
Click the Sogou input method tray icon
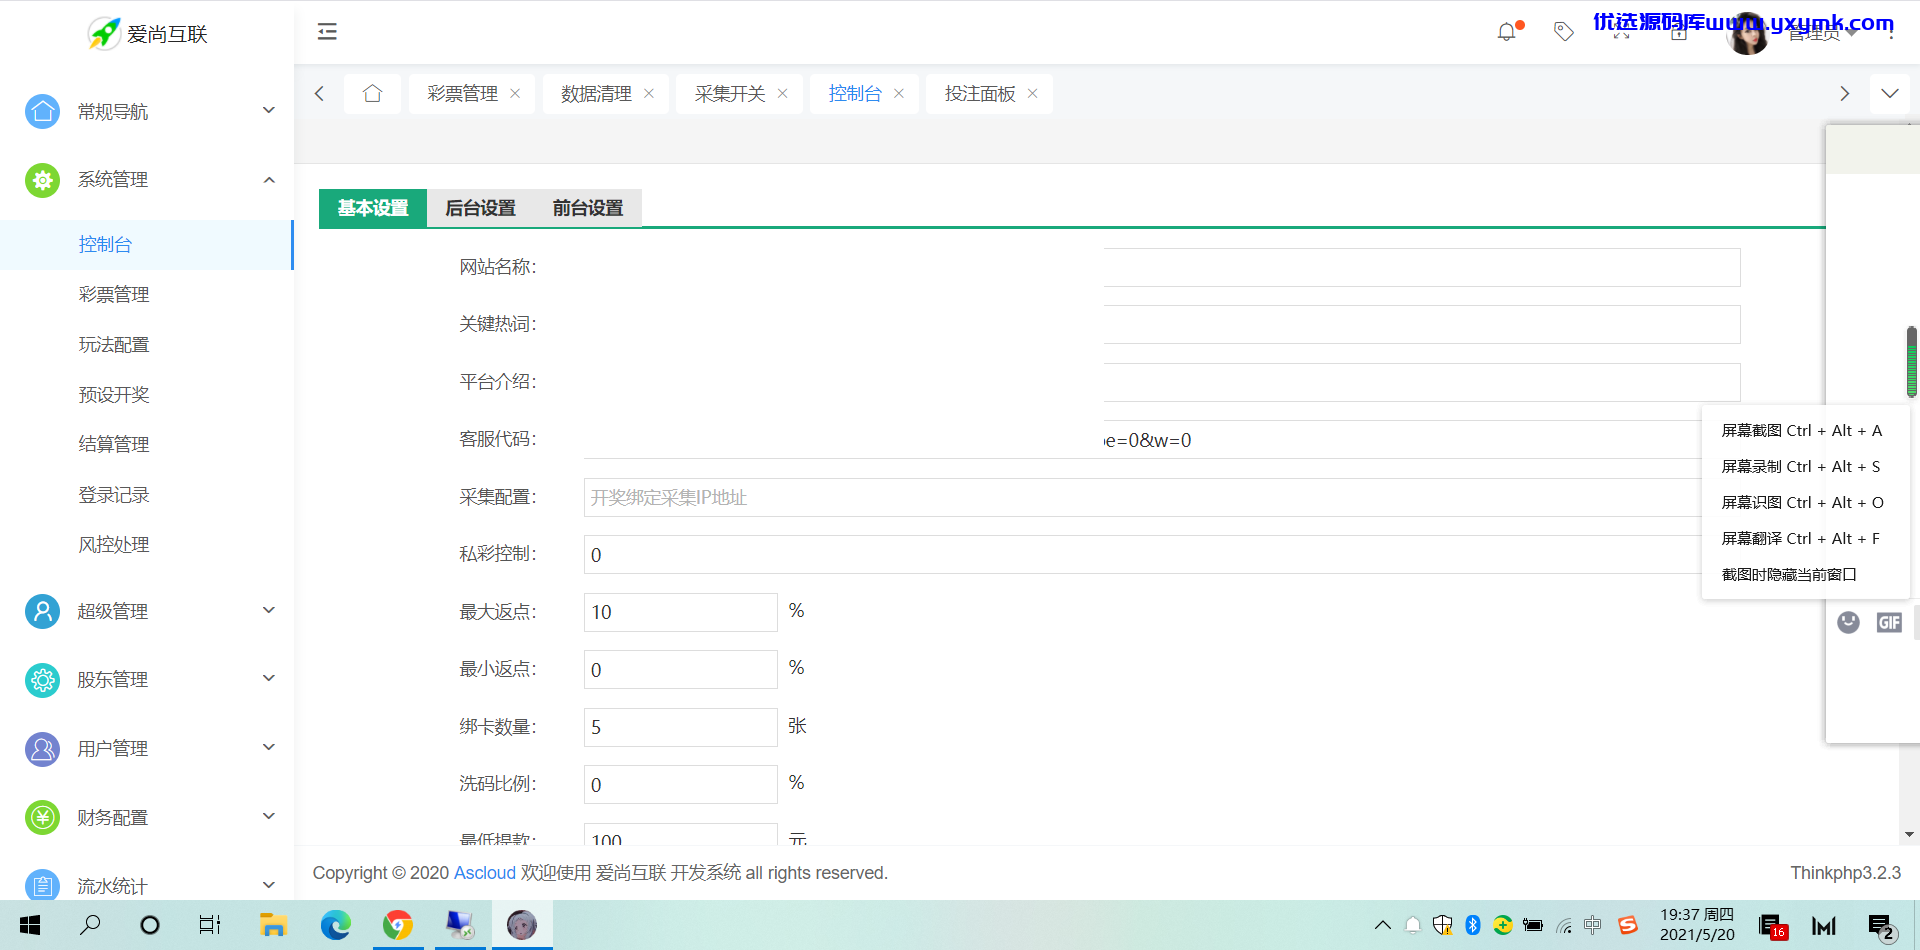(x=1628, y=925)
